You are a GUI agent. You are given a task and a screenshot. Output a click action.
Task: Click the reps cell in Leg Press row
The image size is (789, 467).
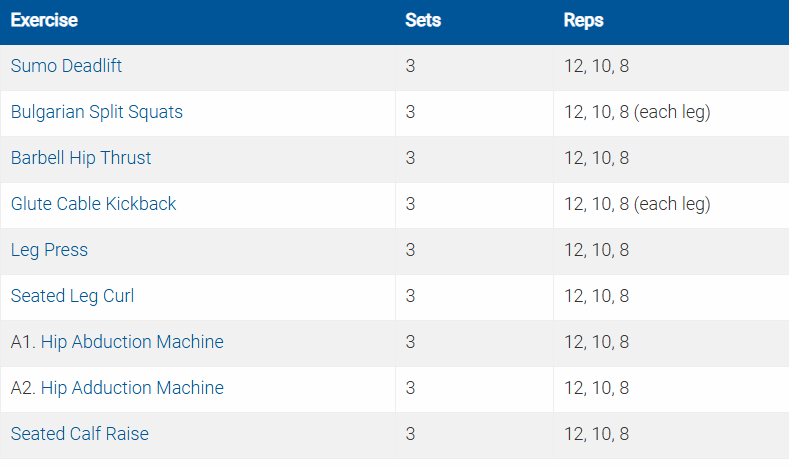[x=597, y=250]
